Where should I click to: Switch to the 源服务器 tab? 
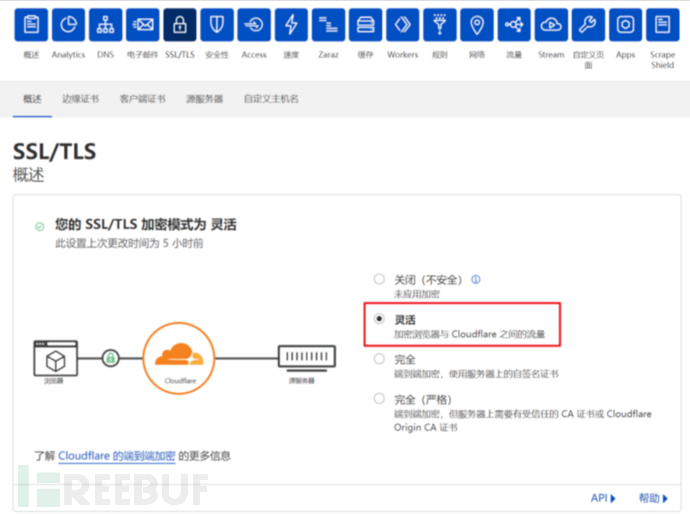point(205,99)
